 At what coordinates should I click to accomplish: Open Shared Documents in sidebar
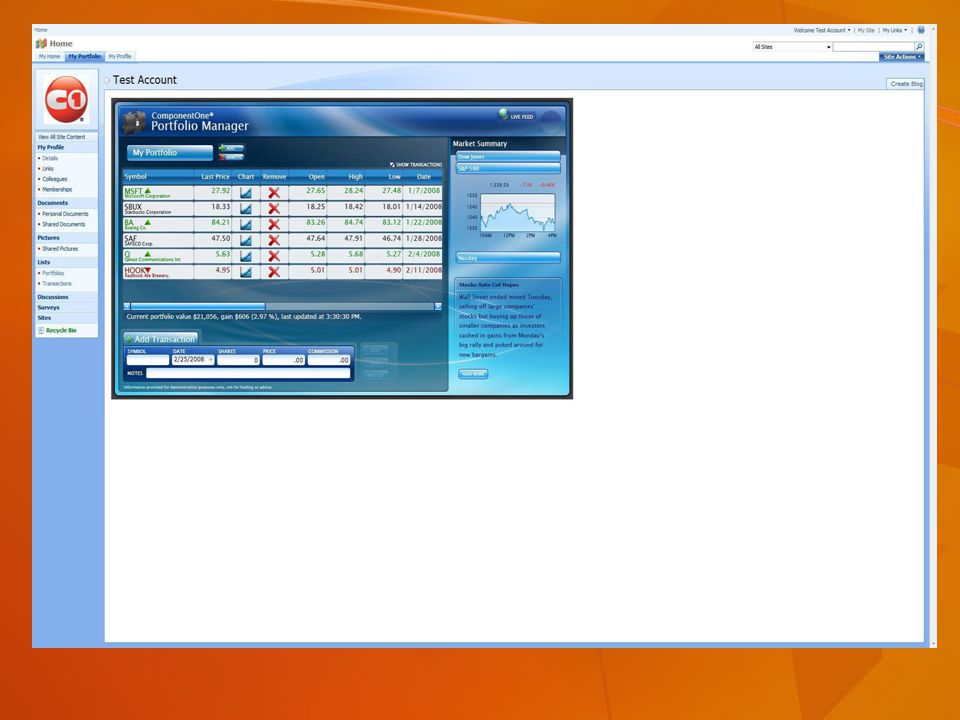(x=63, y=225)
